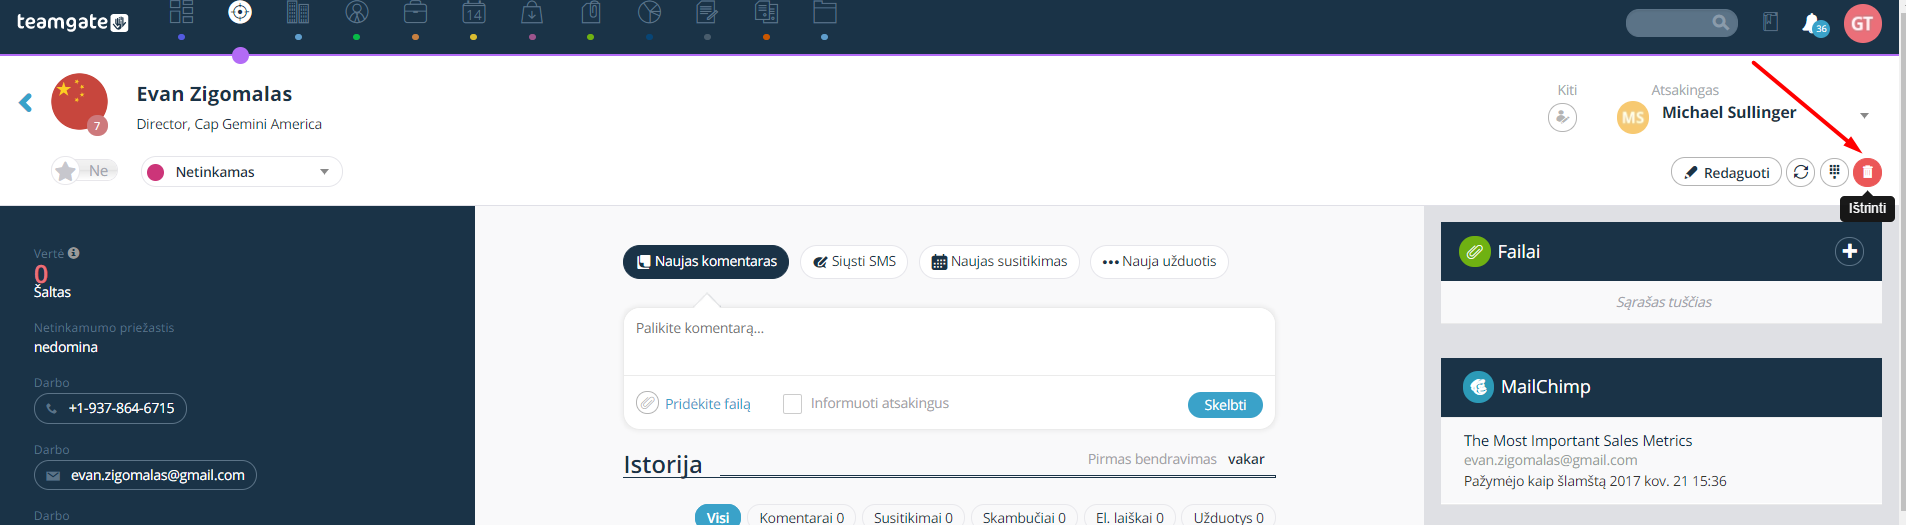Click the info icon next to Vertė
1906x525 pixels.
[x=74, y=253]
